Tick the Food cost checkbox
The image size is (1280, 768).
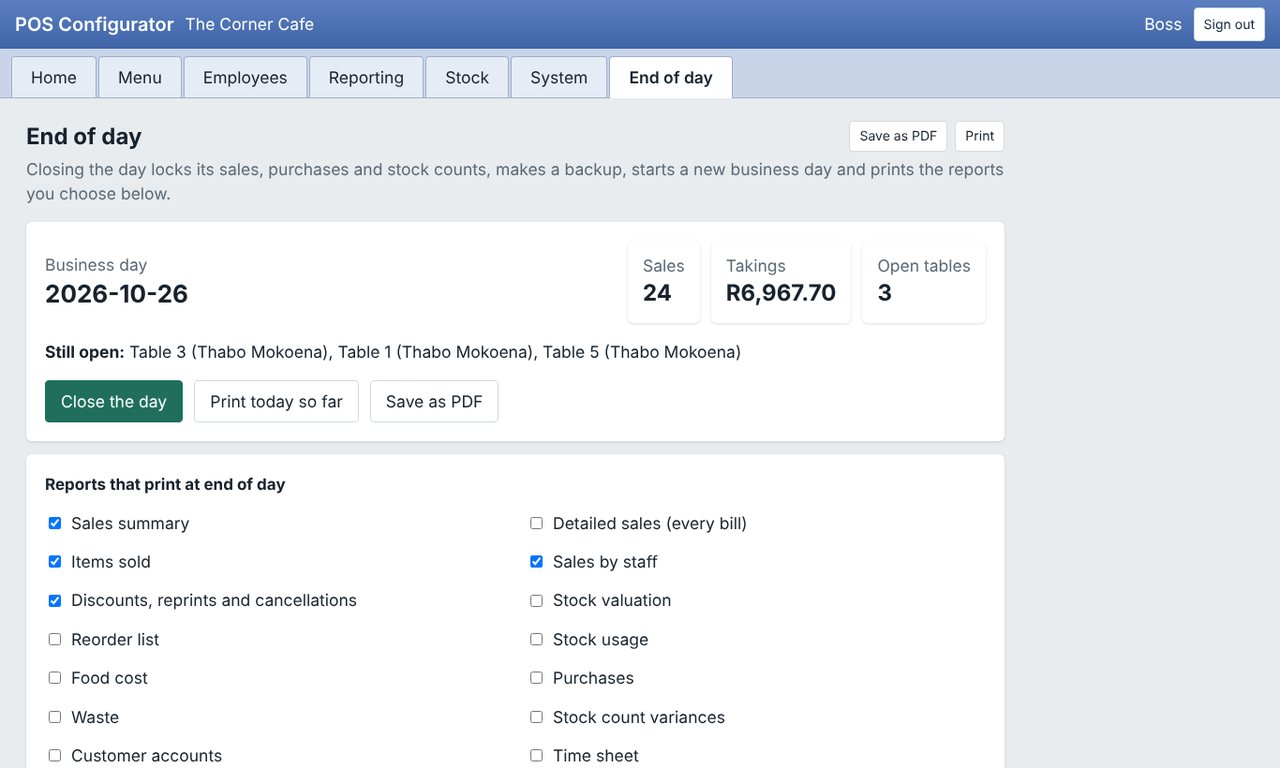tap(55, 678)
